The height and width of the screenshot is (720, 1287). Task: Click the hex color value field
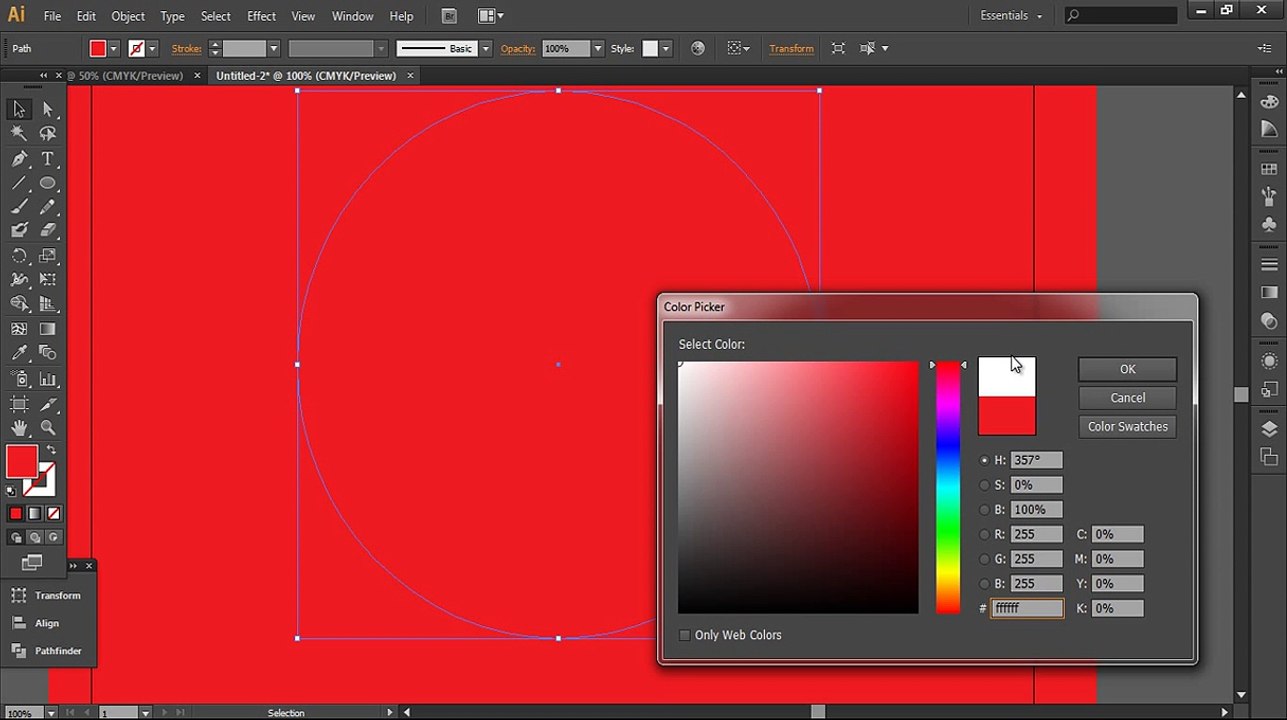click(1027, 608)
